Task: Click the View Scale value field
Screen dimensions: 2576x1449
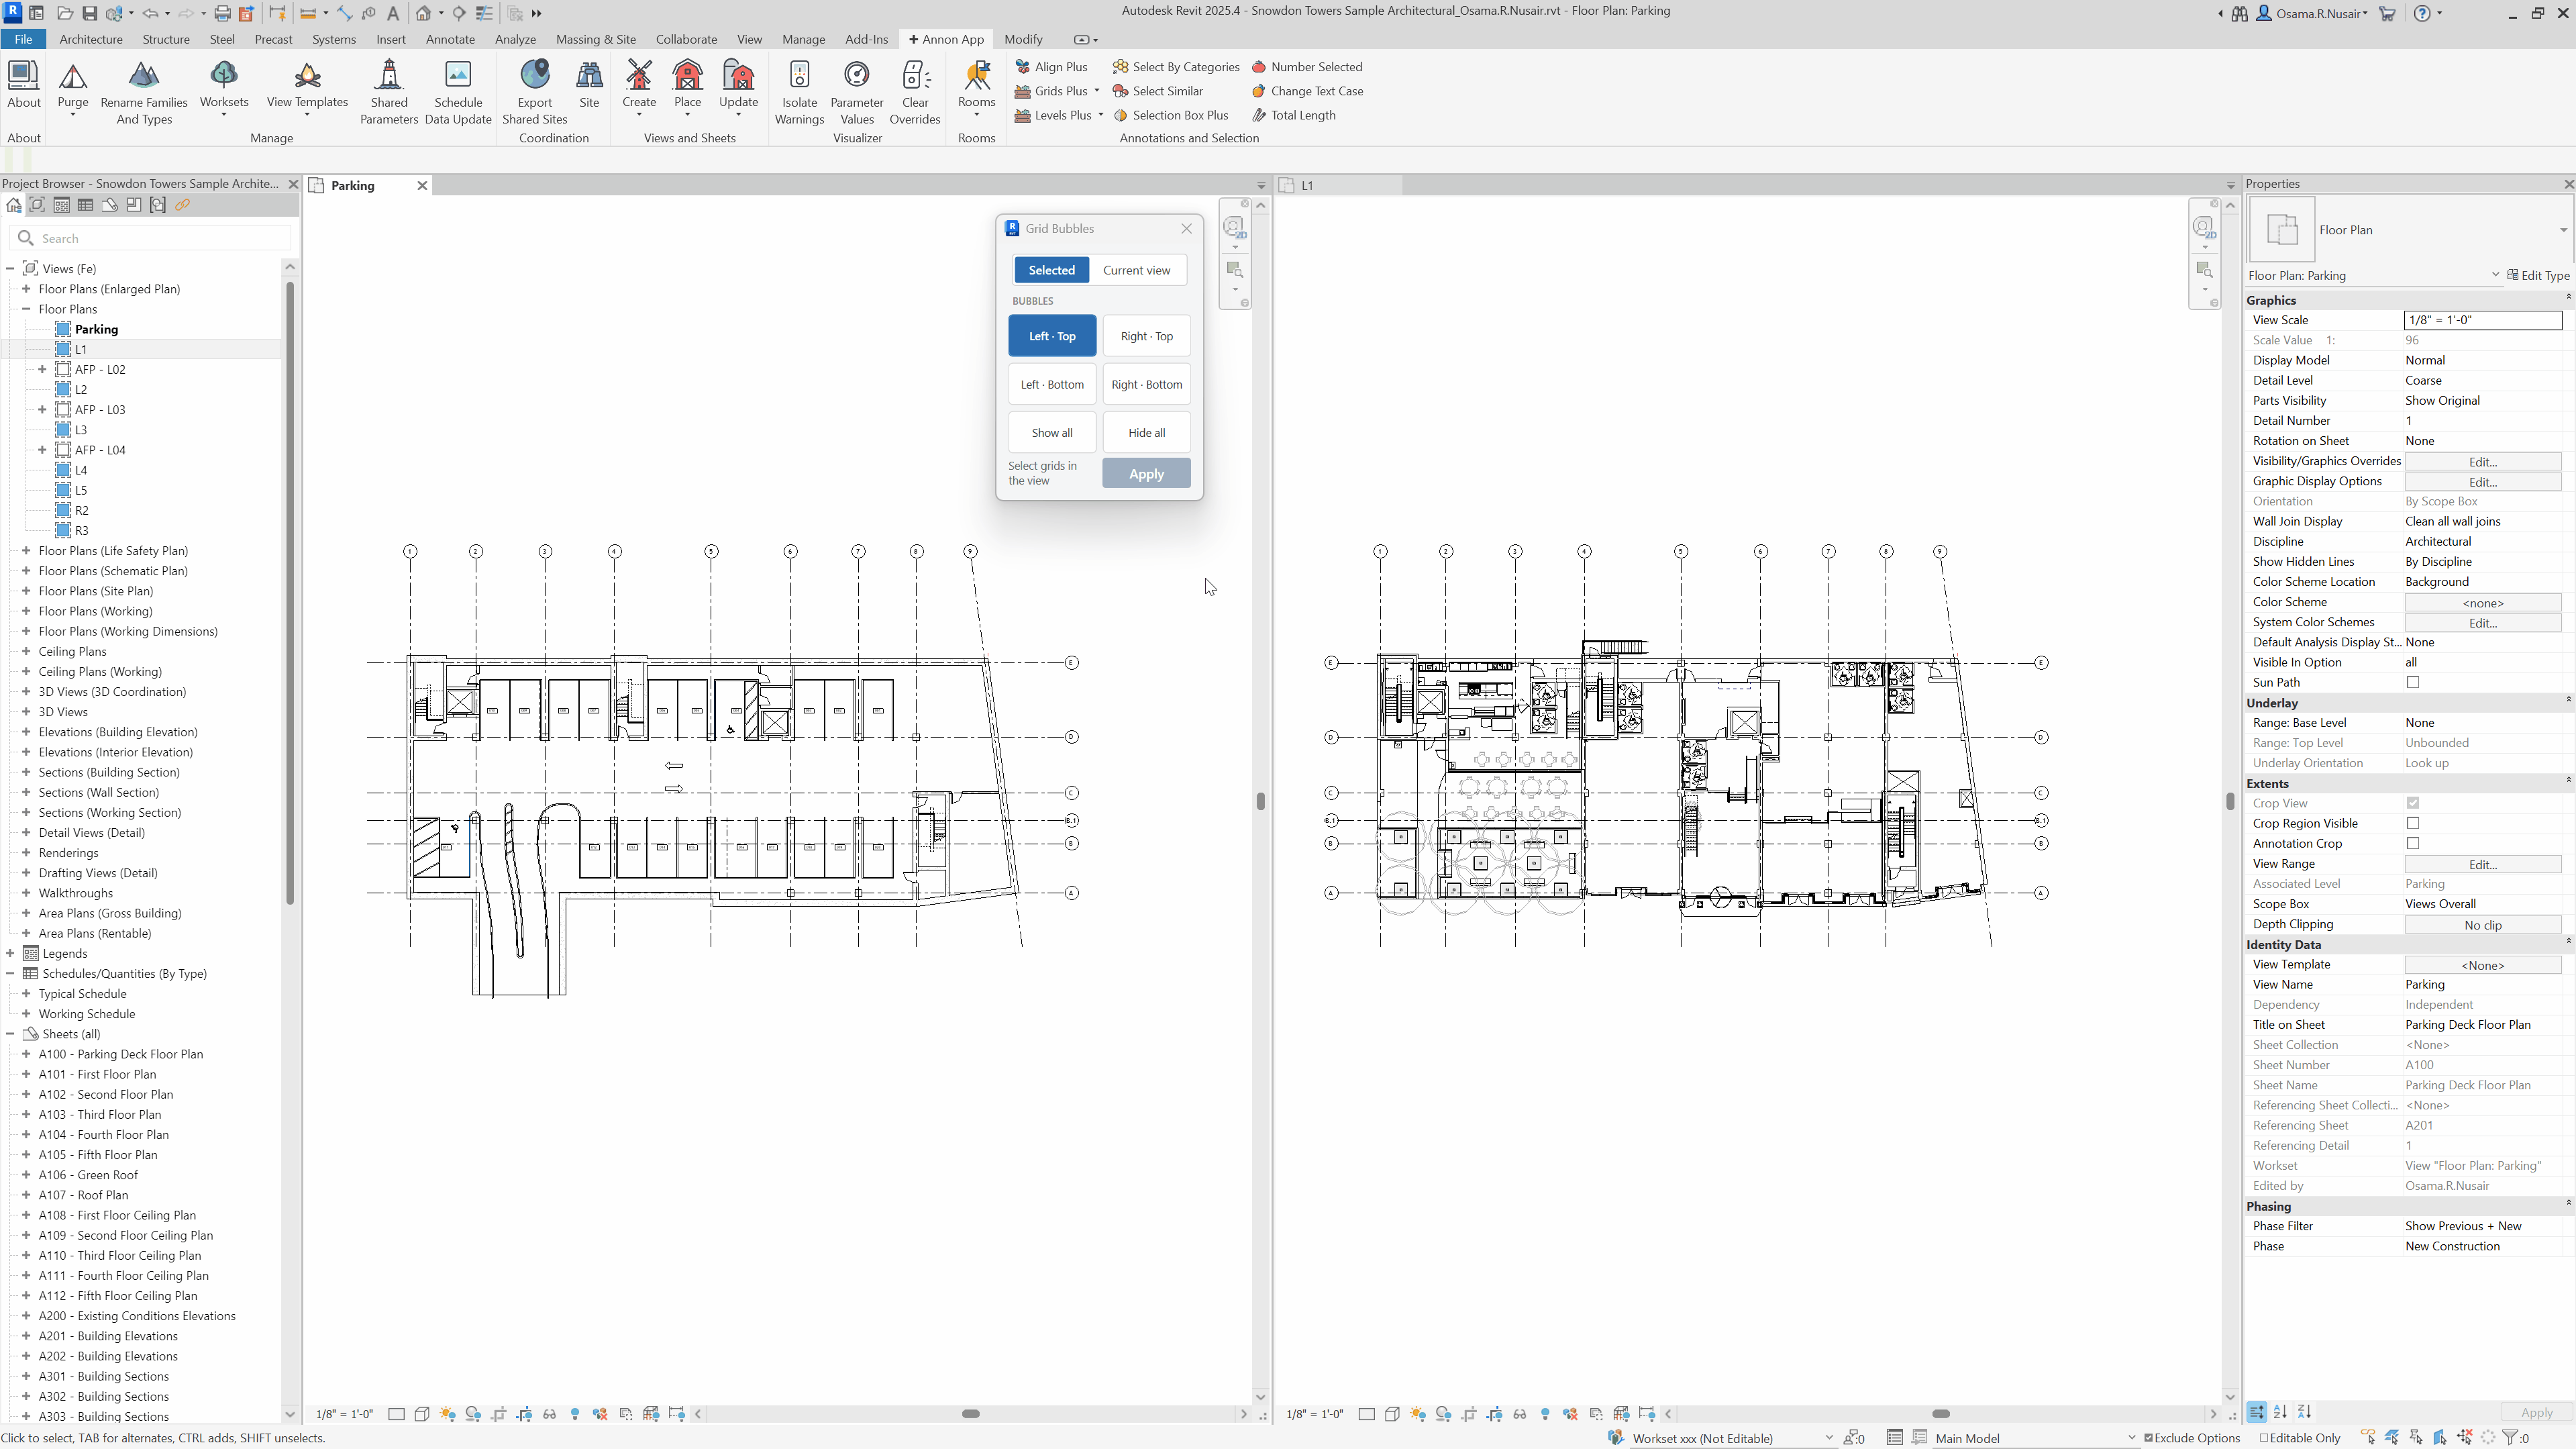Action: pos(2482,320)
